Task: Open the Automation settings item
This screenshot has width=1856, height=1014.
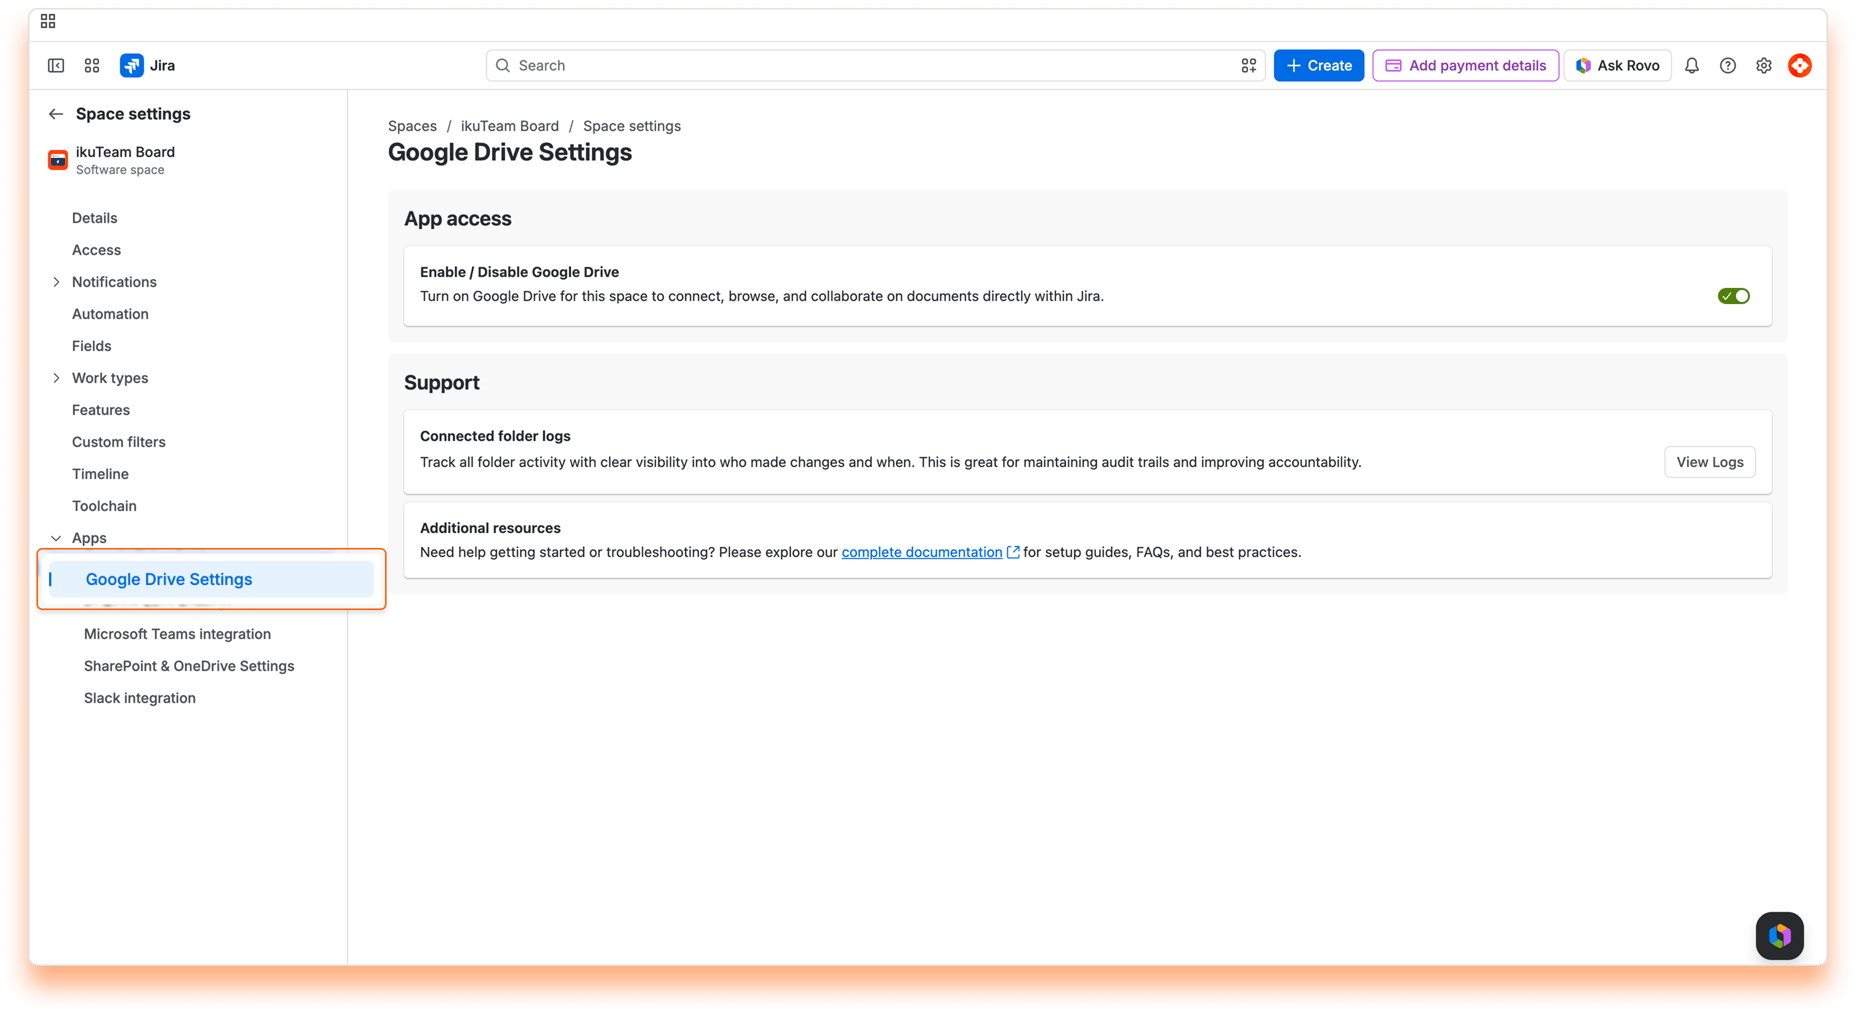Action: click(x=110, y=314)
